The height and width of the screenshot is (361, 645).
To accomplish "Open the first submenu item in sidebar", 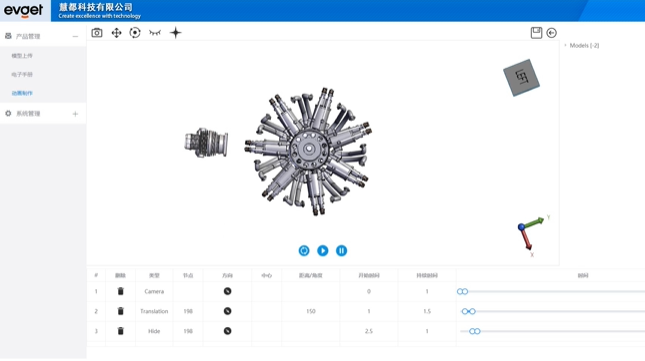I will (22, 56).
